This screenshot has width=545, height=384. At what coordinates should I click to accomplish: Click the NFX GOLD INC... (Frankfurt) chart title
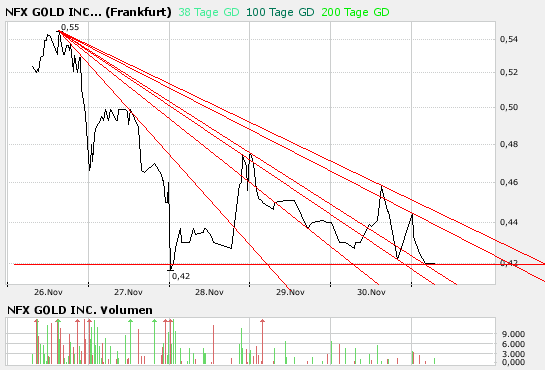coord(88,12)
